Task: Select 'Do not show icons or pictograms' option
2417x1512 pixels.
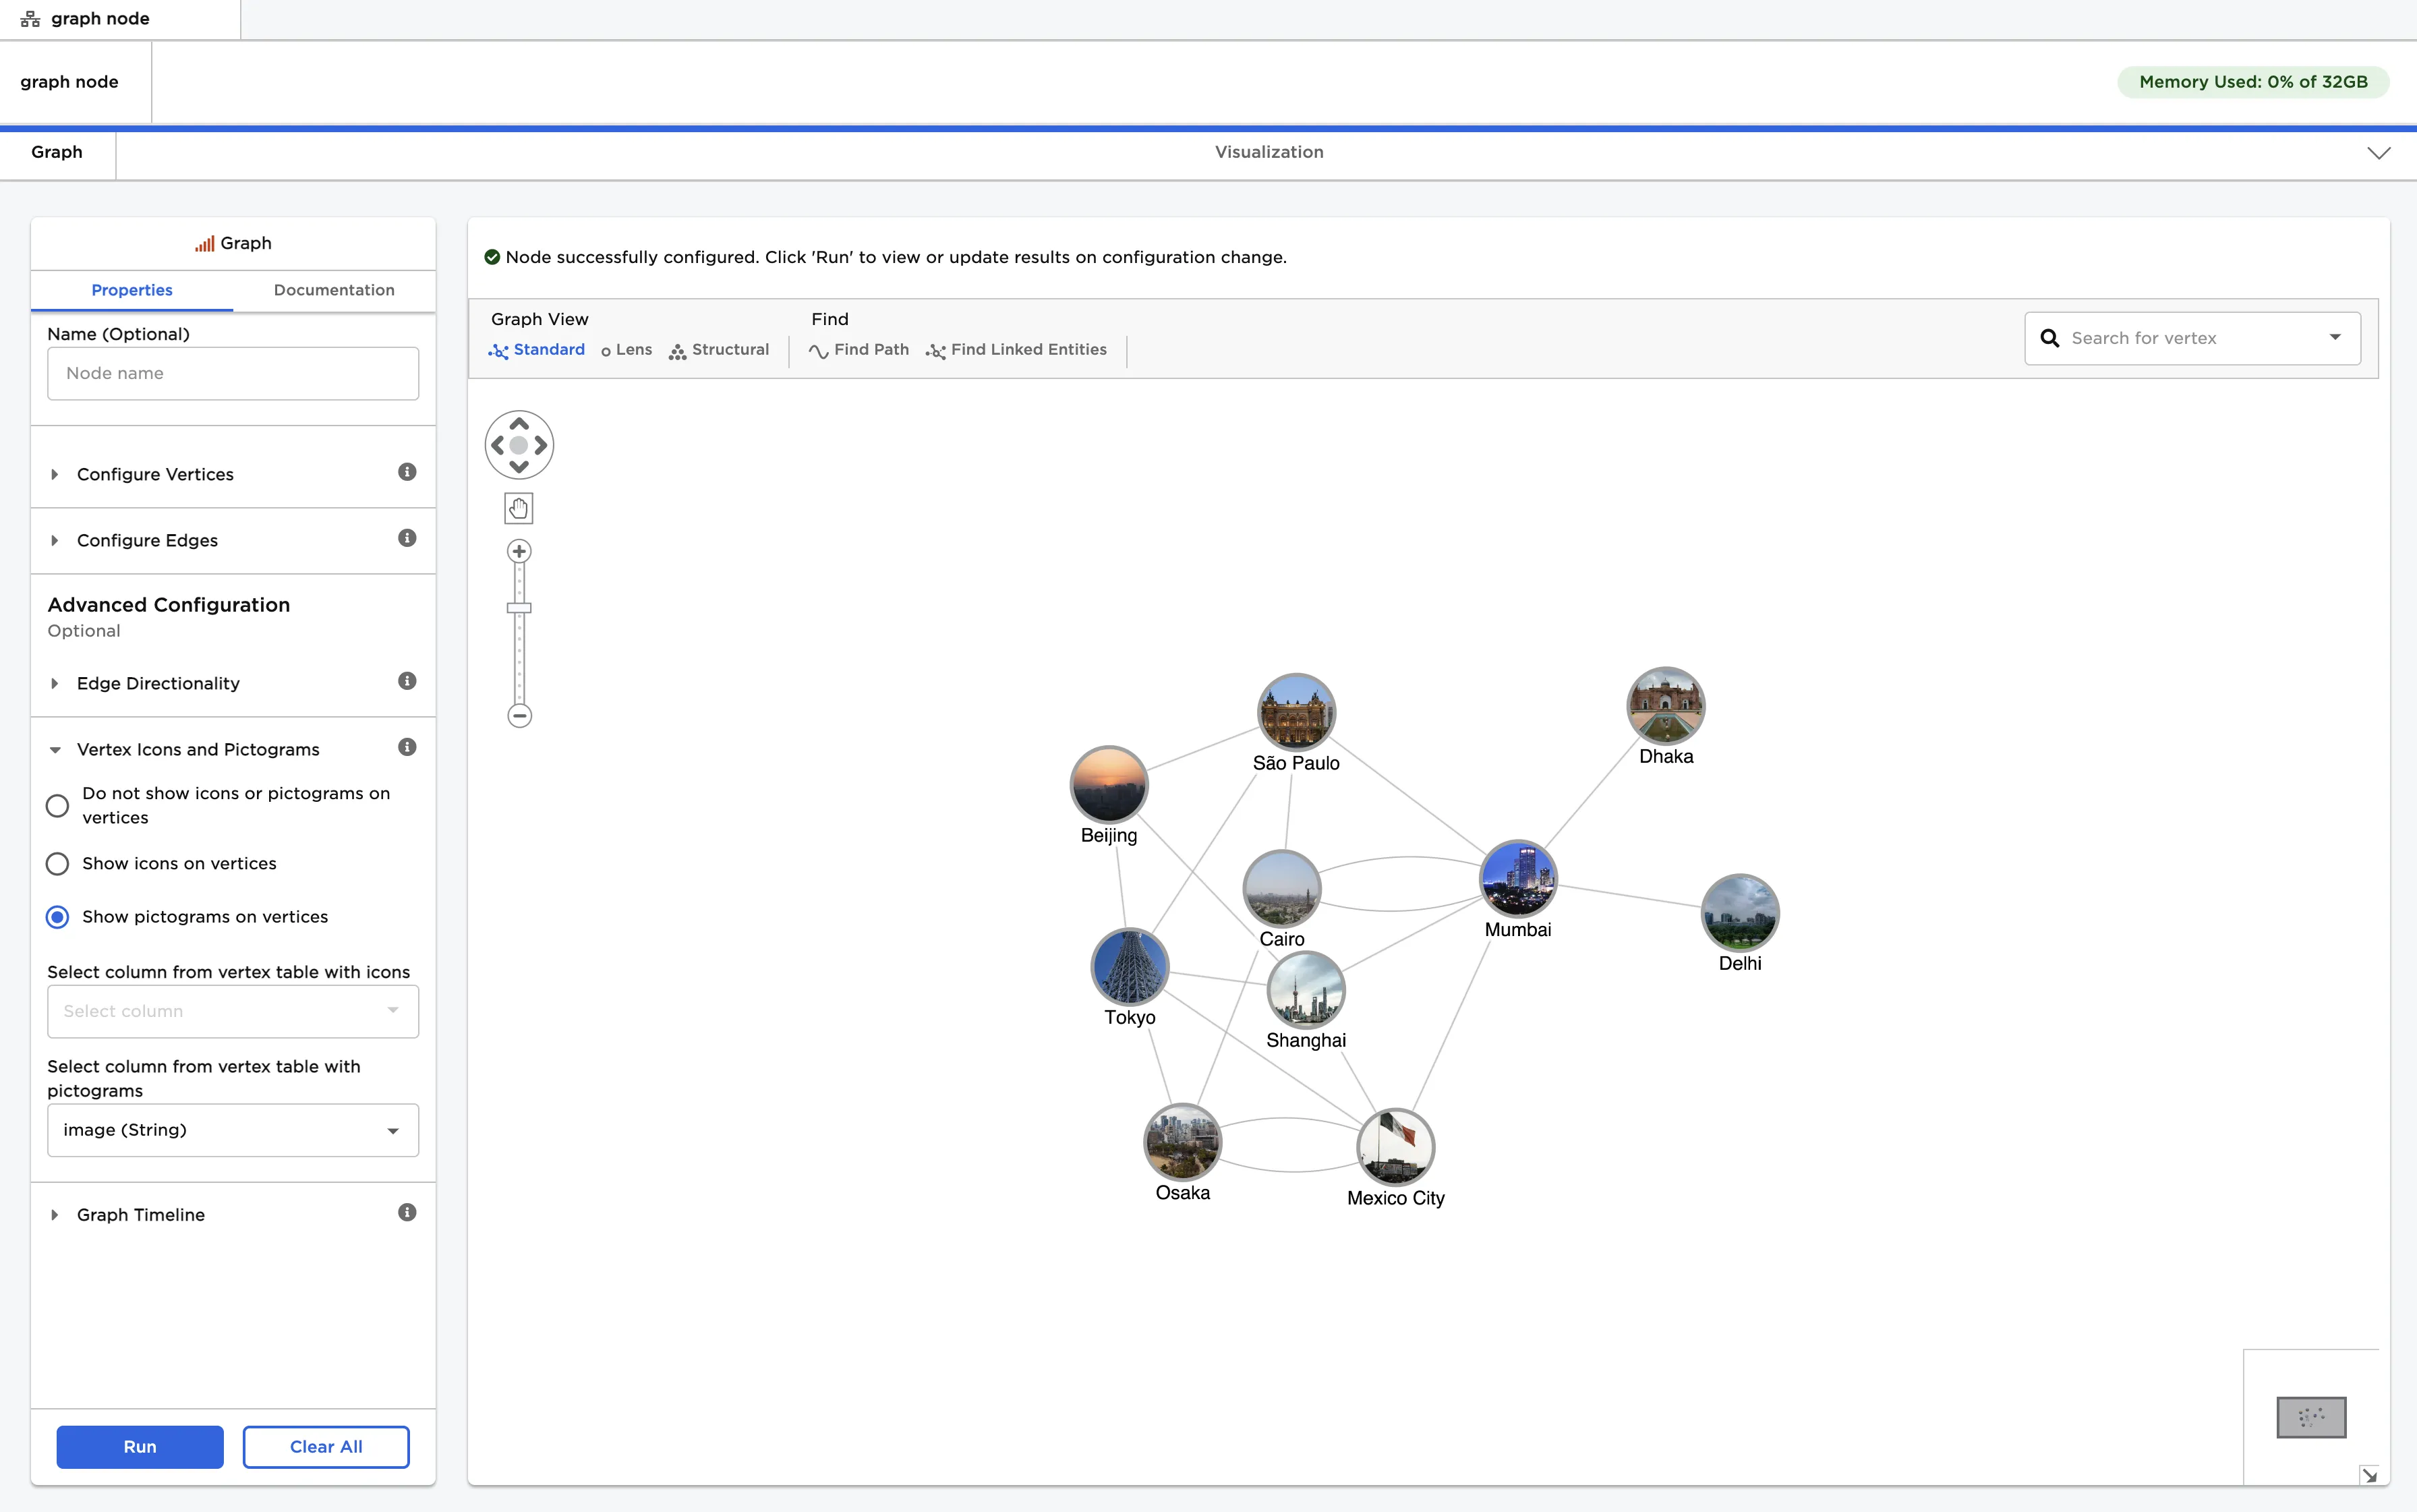Action: pyautogui.click(x=58, y=806)
